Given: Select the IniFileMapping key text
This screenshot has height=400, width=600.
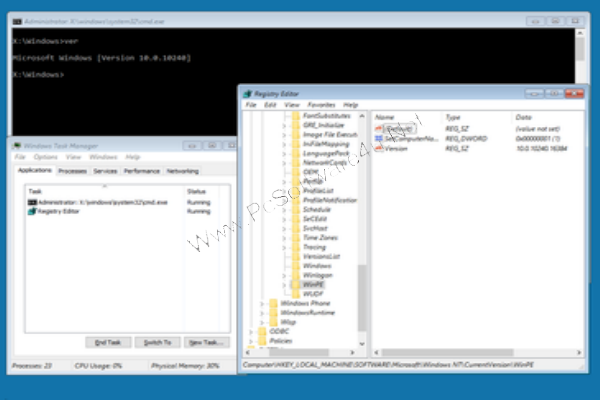Looking at the screenshot, I should [326, 144].
